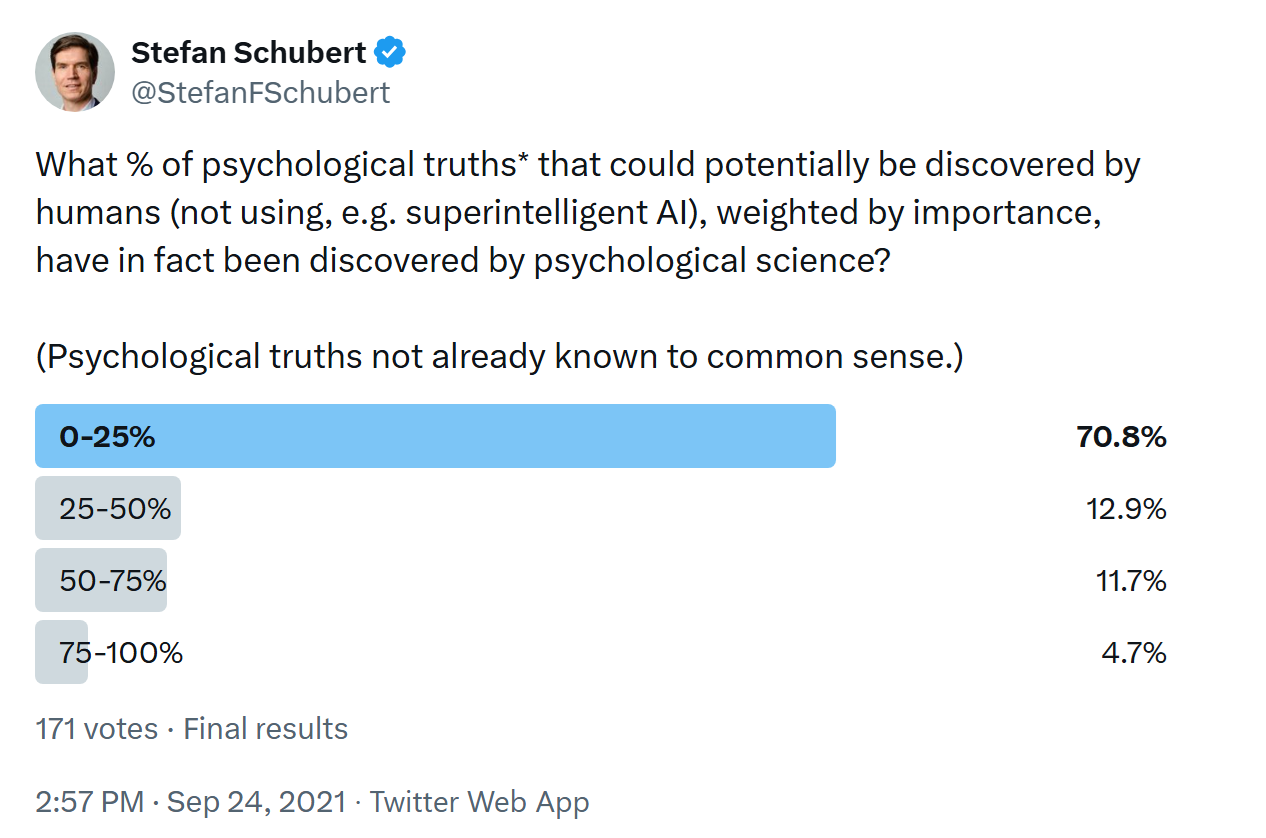1266x838 pixels.
Task: Open the Sep 24, 2021 date link
Action: click(x=257, y=802)
